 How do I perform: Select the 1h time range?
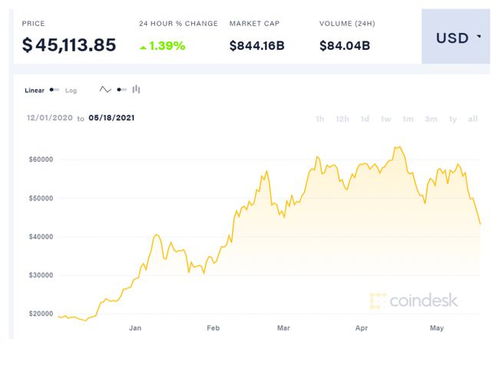[320, 119]
